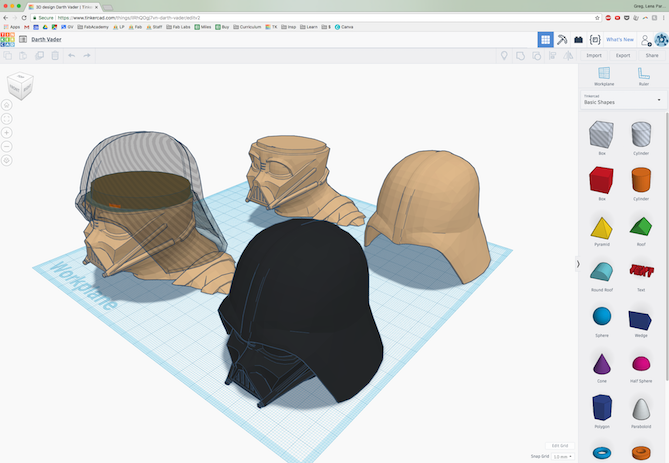Click the Fit all in view button
This screenshot has height=463, width=669.
[x=6, y=119]
